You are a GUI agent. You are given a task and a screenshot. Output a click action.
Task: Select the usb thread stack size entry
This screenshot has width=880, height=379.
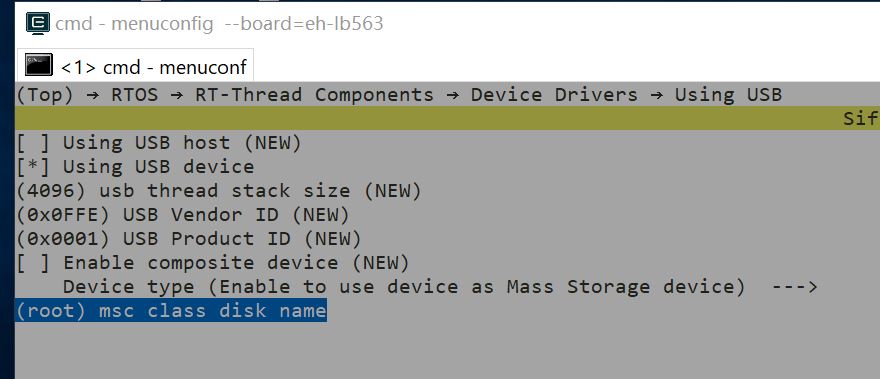point(218,191)
